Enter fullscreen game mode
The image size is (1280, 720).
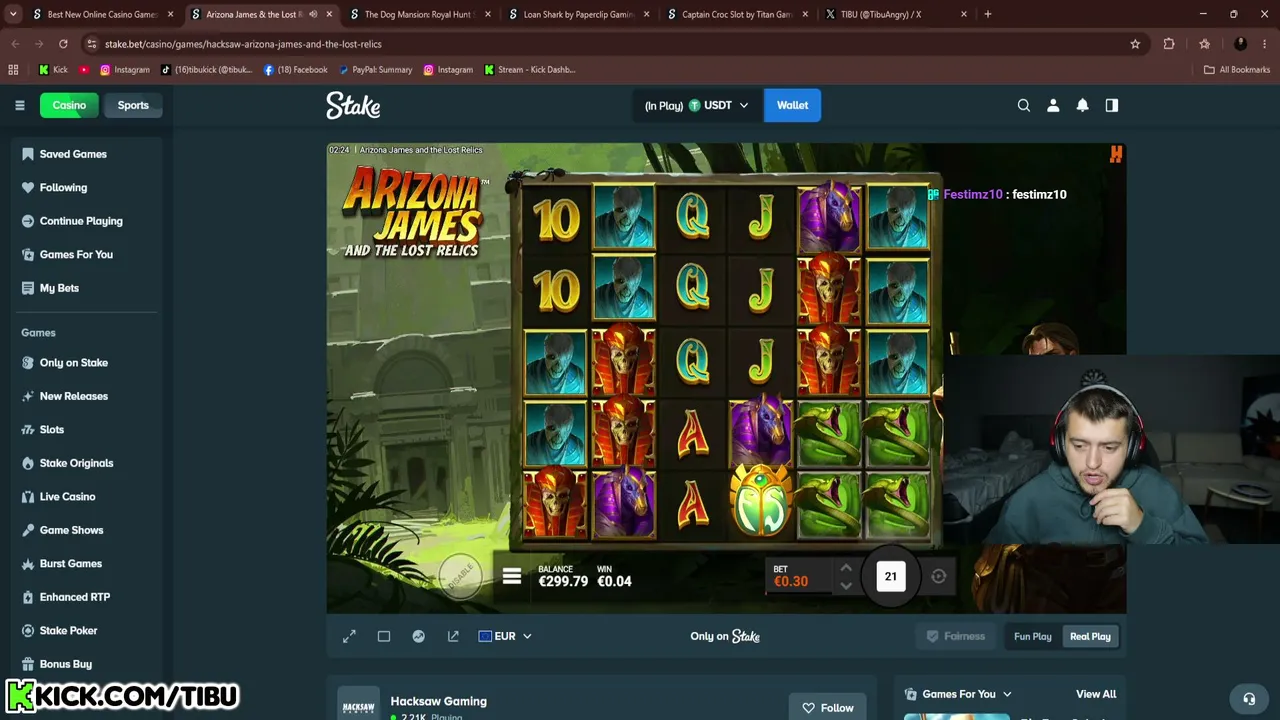(349, 636)
